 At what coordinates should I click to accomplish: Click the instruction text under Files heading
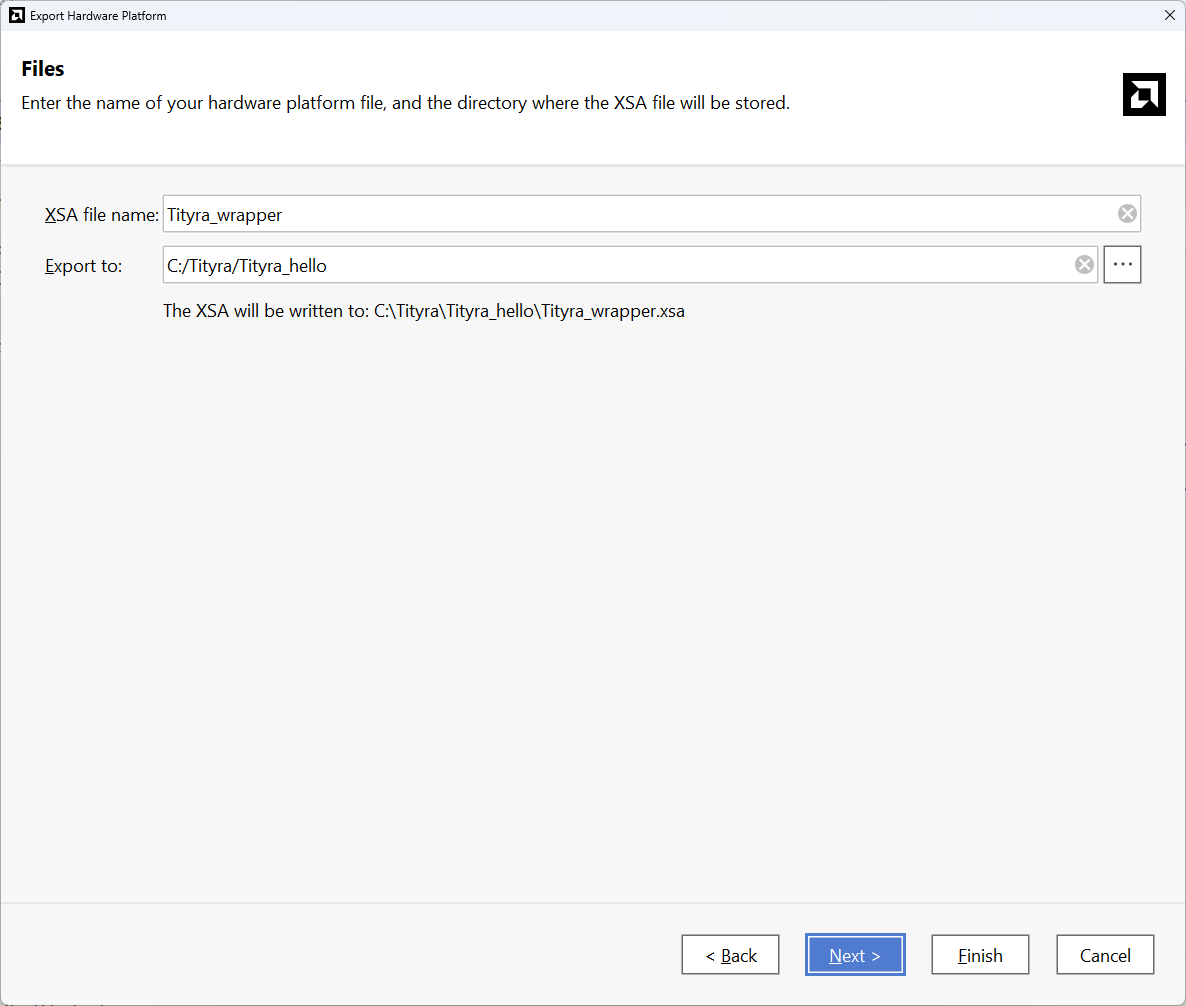click(x=405, y=103)
